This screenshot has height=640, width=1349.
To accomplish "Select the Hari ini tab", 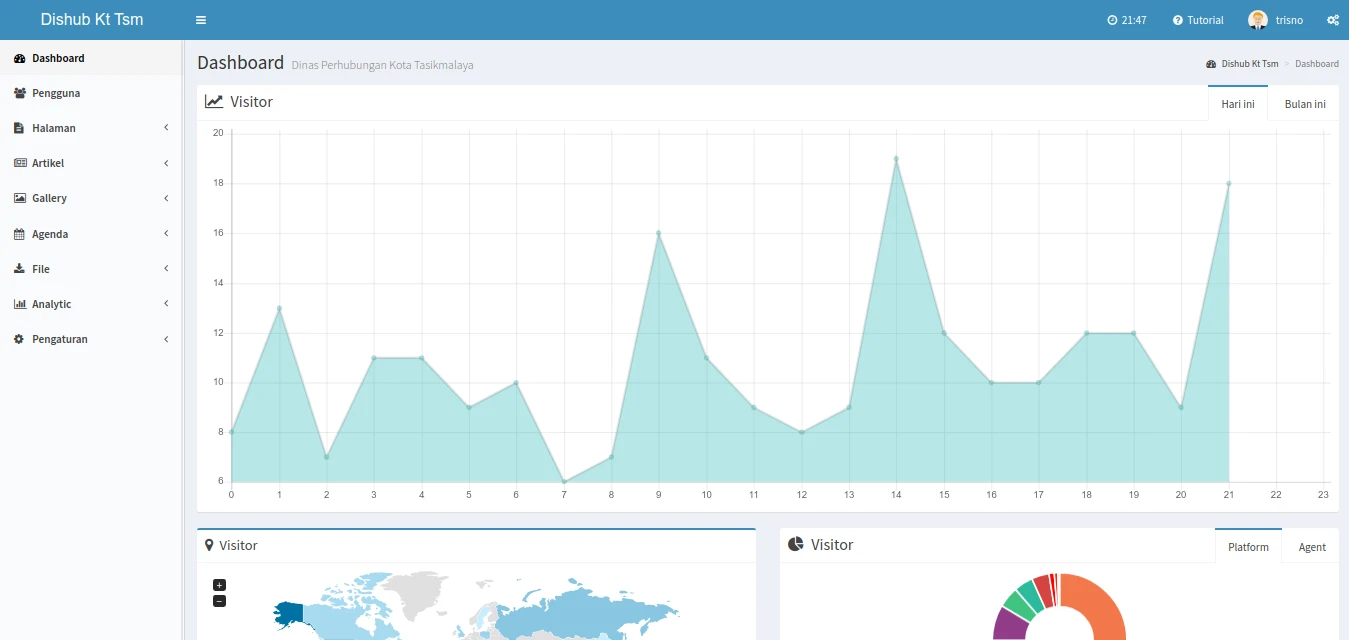I will 1238,104.
